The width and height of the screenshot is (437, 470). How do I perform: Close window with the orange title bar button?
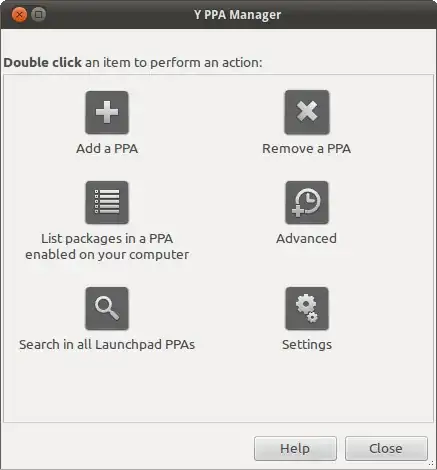[19, 15]
